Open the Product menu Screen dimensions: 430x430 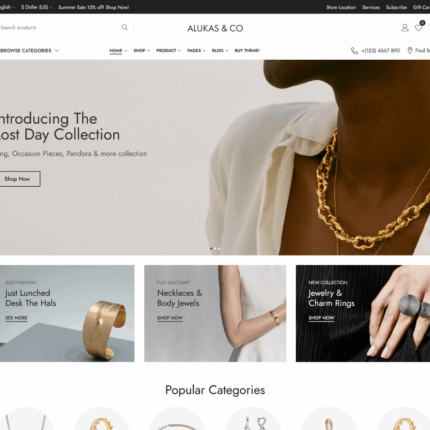coord(168,51)
